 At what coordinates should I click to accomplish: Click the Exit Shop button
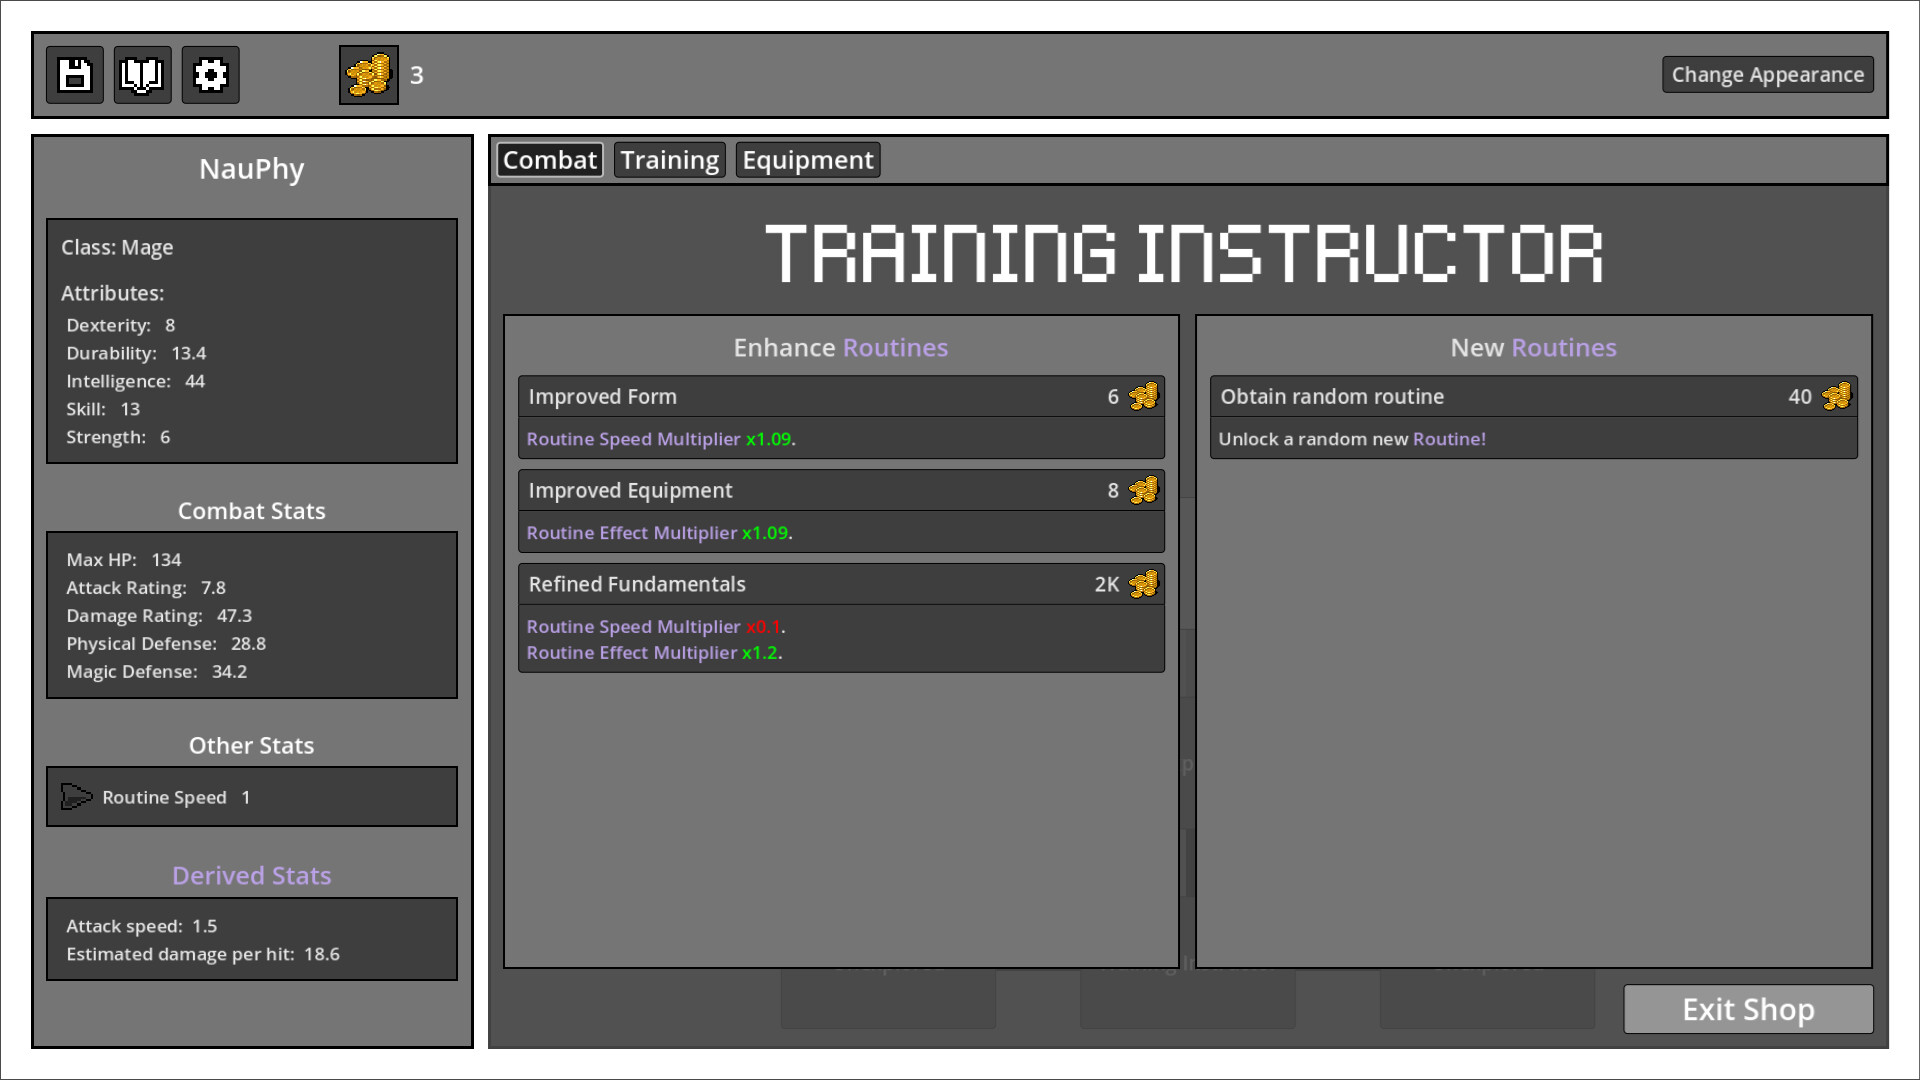pyautogui.click(x=1748, y=1009)
